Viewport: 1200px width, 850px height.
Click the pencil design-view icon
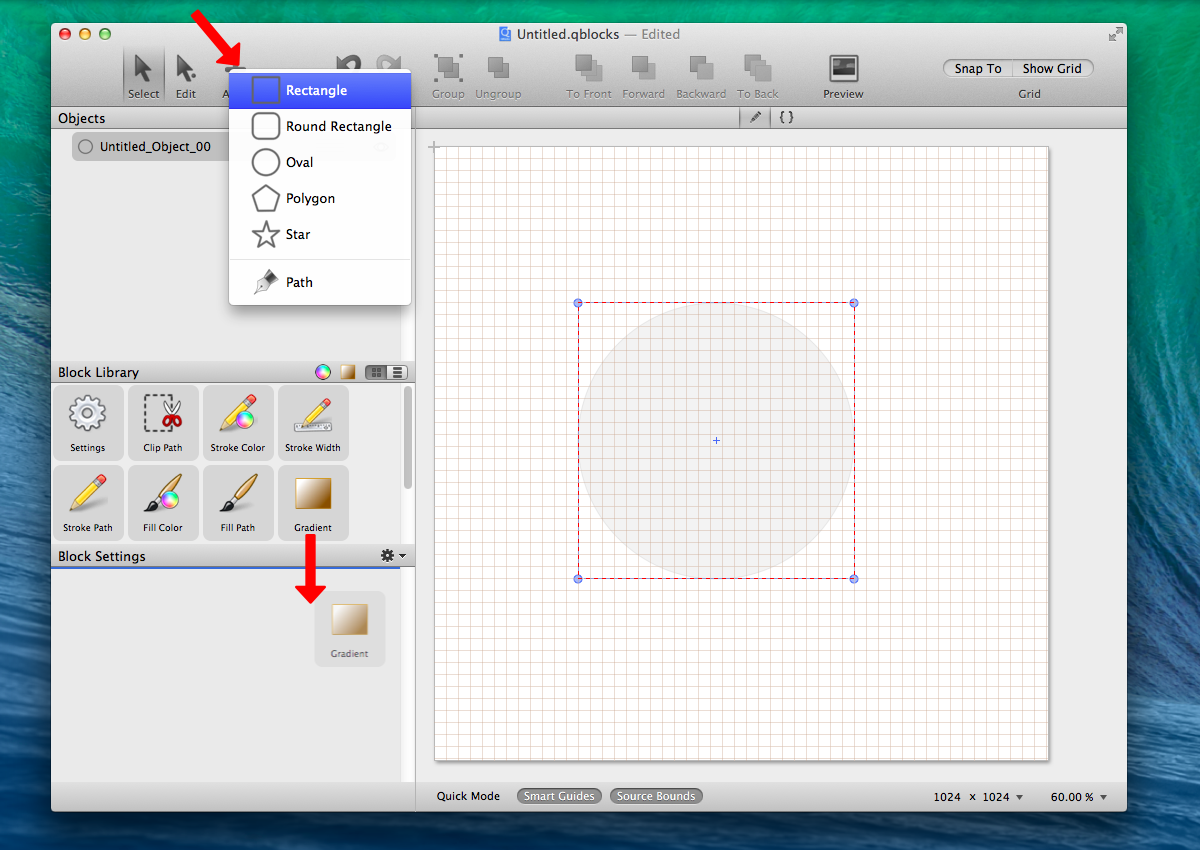coord(755,117)
